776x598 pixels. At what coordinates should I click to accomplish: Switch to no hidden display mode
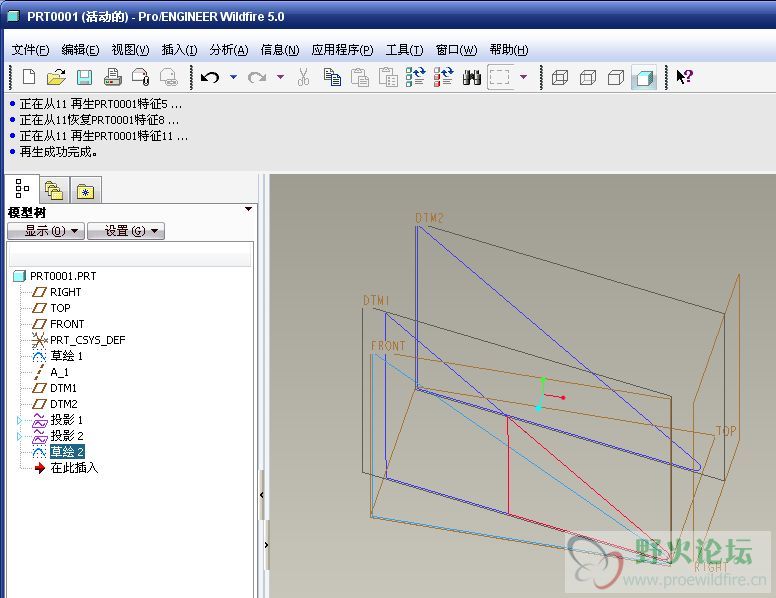click(x=616, y=77)
